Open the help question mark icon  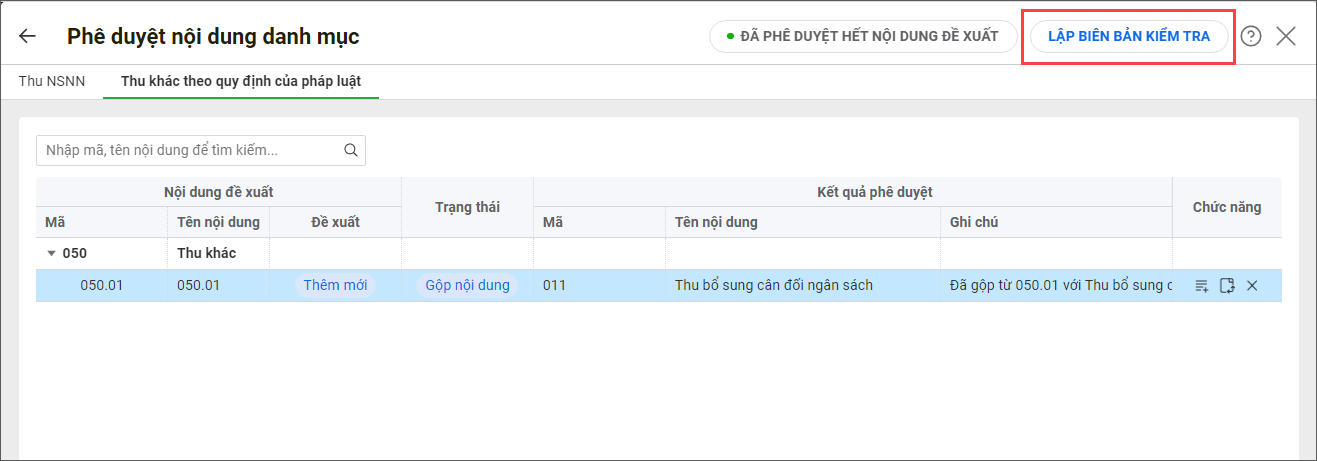1251,36
